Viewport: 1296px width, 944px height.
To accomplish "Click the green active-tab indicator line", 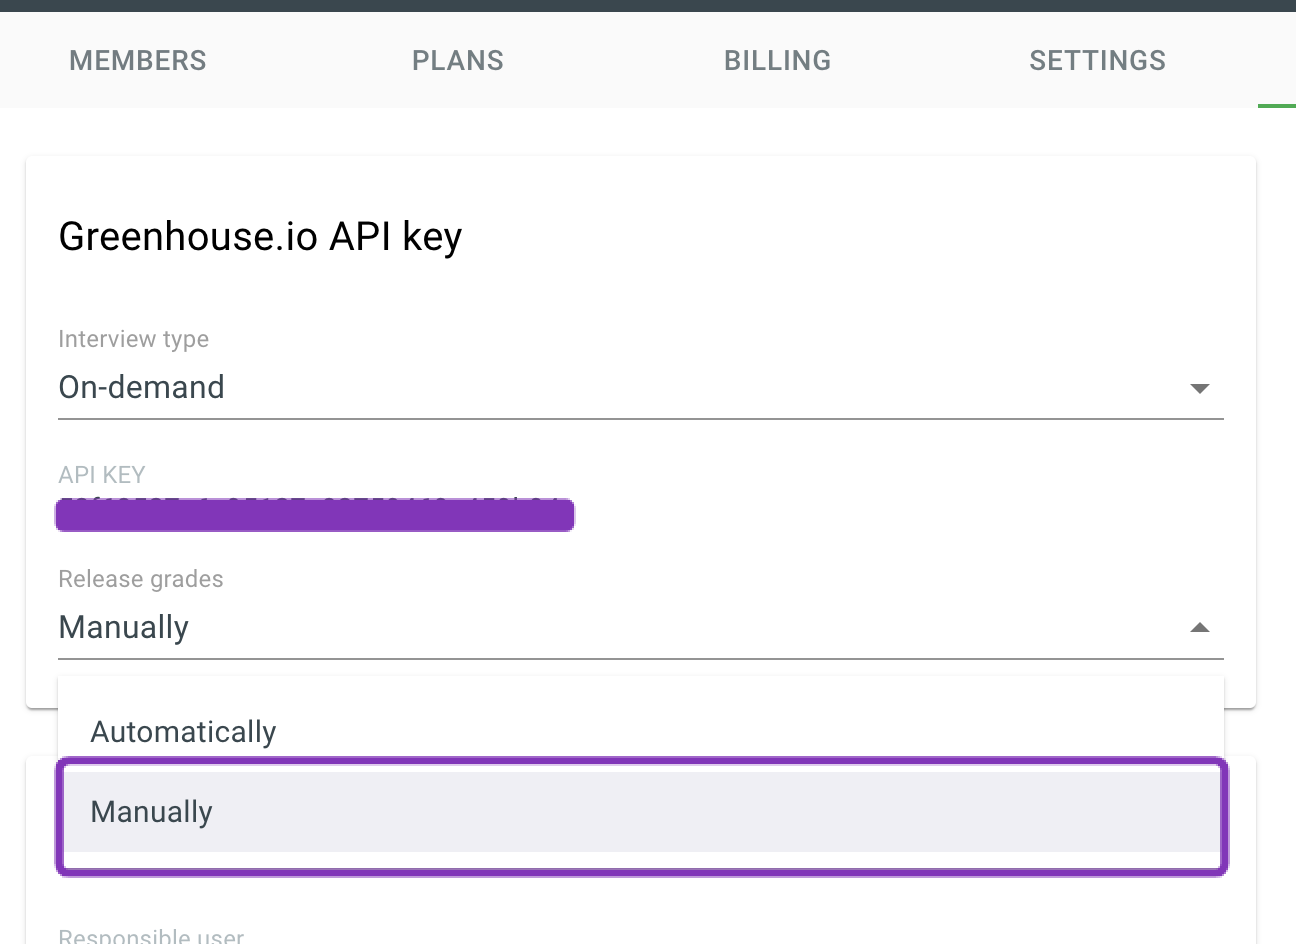I will coord(1276,105).
